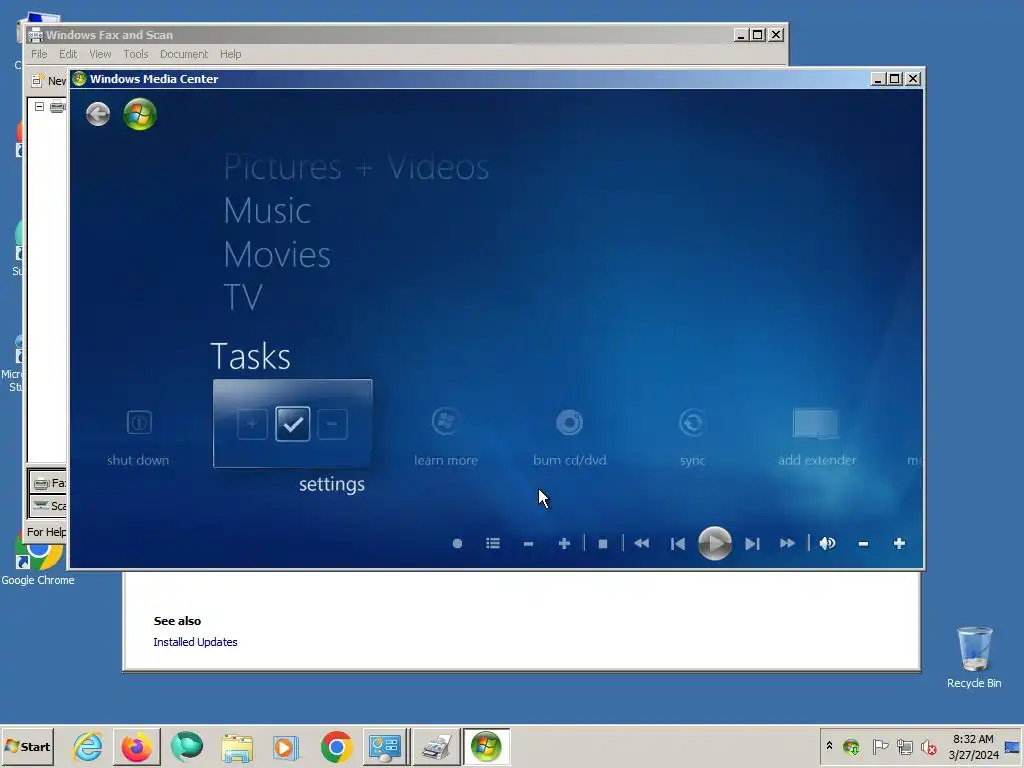The width and height of the screenshot is (1024, 768).
Task: Click the green teal chat app in taskbar
Action: [x=187, y=746]
